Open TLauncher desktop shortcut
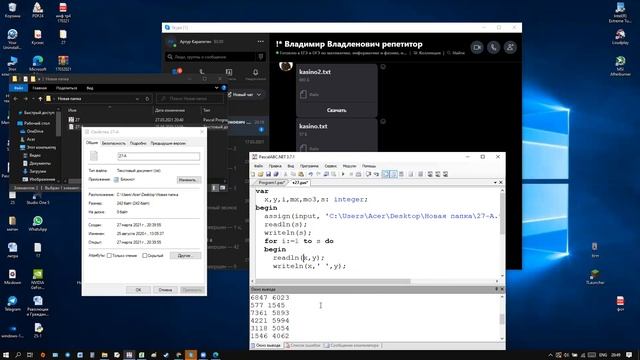640x360 pixels. tap(595, 277)
